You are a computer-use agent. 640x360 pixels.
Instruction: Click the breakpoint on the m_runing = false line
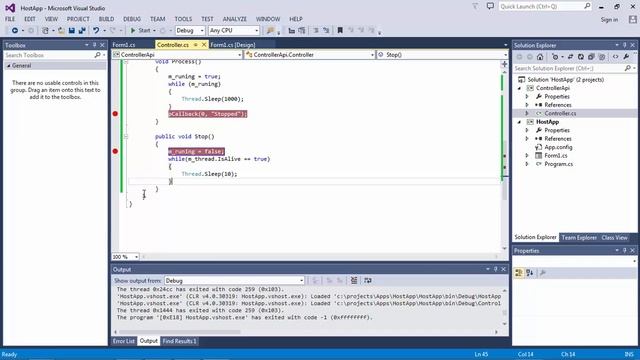click(115, 151)
